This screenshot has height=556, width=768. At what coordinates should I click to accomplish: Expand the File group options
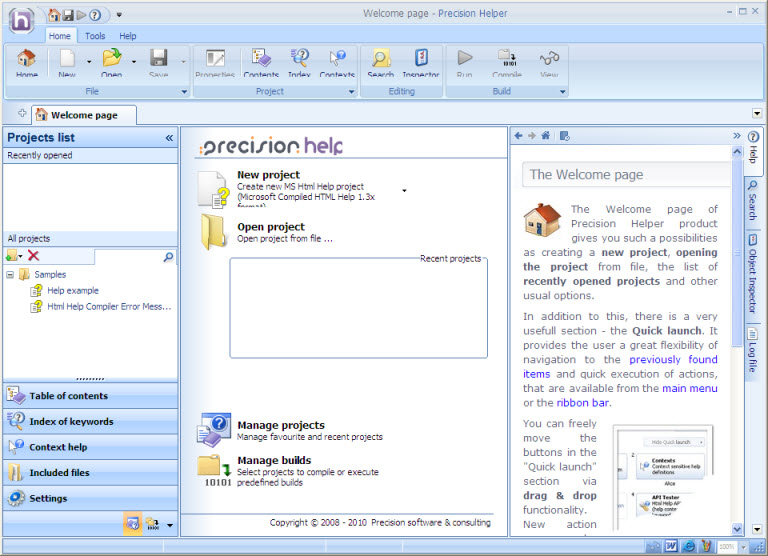184,92
